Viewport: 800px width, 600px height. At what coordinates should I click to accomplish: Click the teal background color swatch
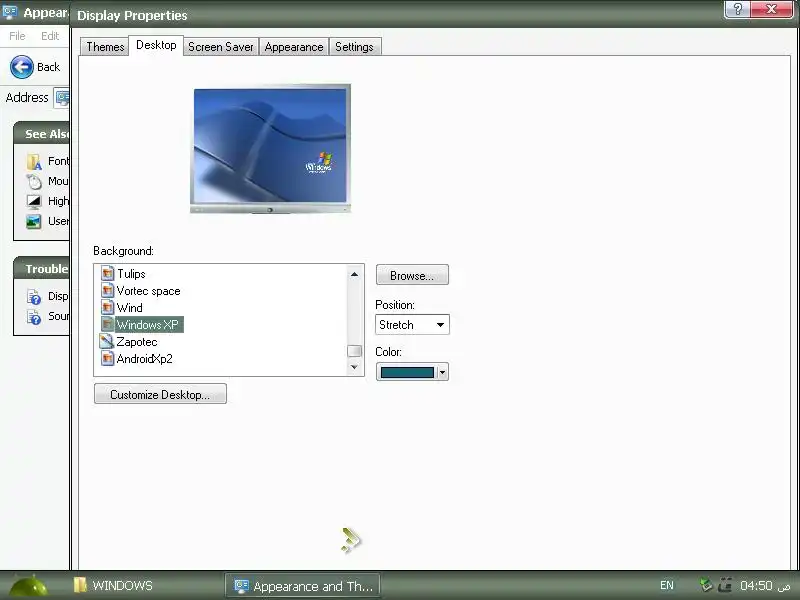(407, 372)
